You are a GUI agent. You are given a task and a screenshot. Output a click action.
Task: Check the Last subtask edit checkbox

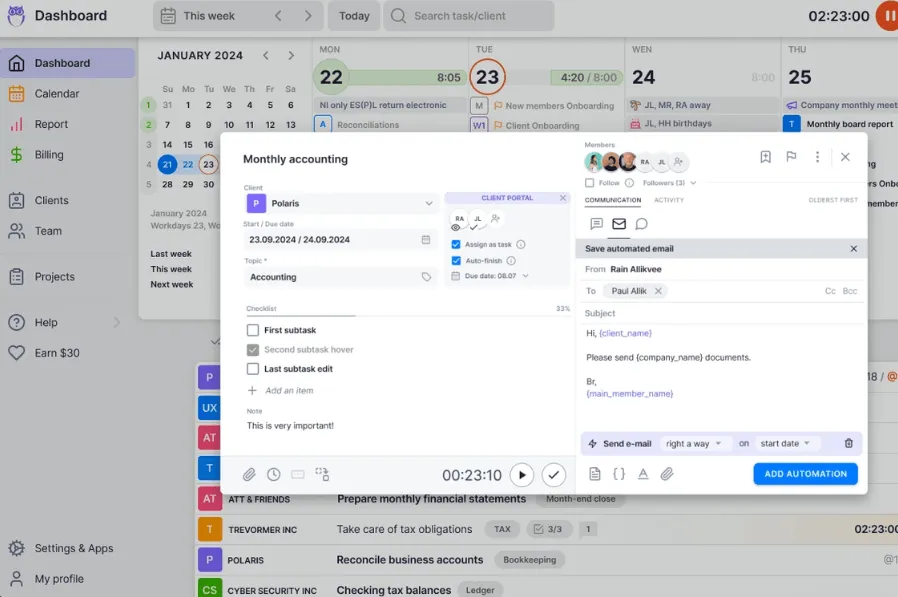tap(253, 369)
